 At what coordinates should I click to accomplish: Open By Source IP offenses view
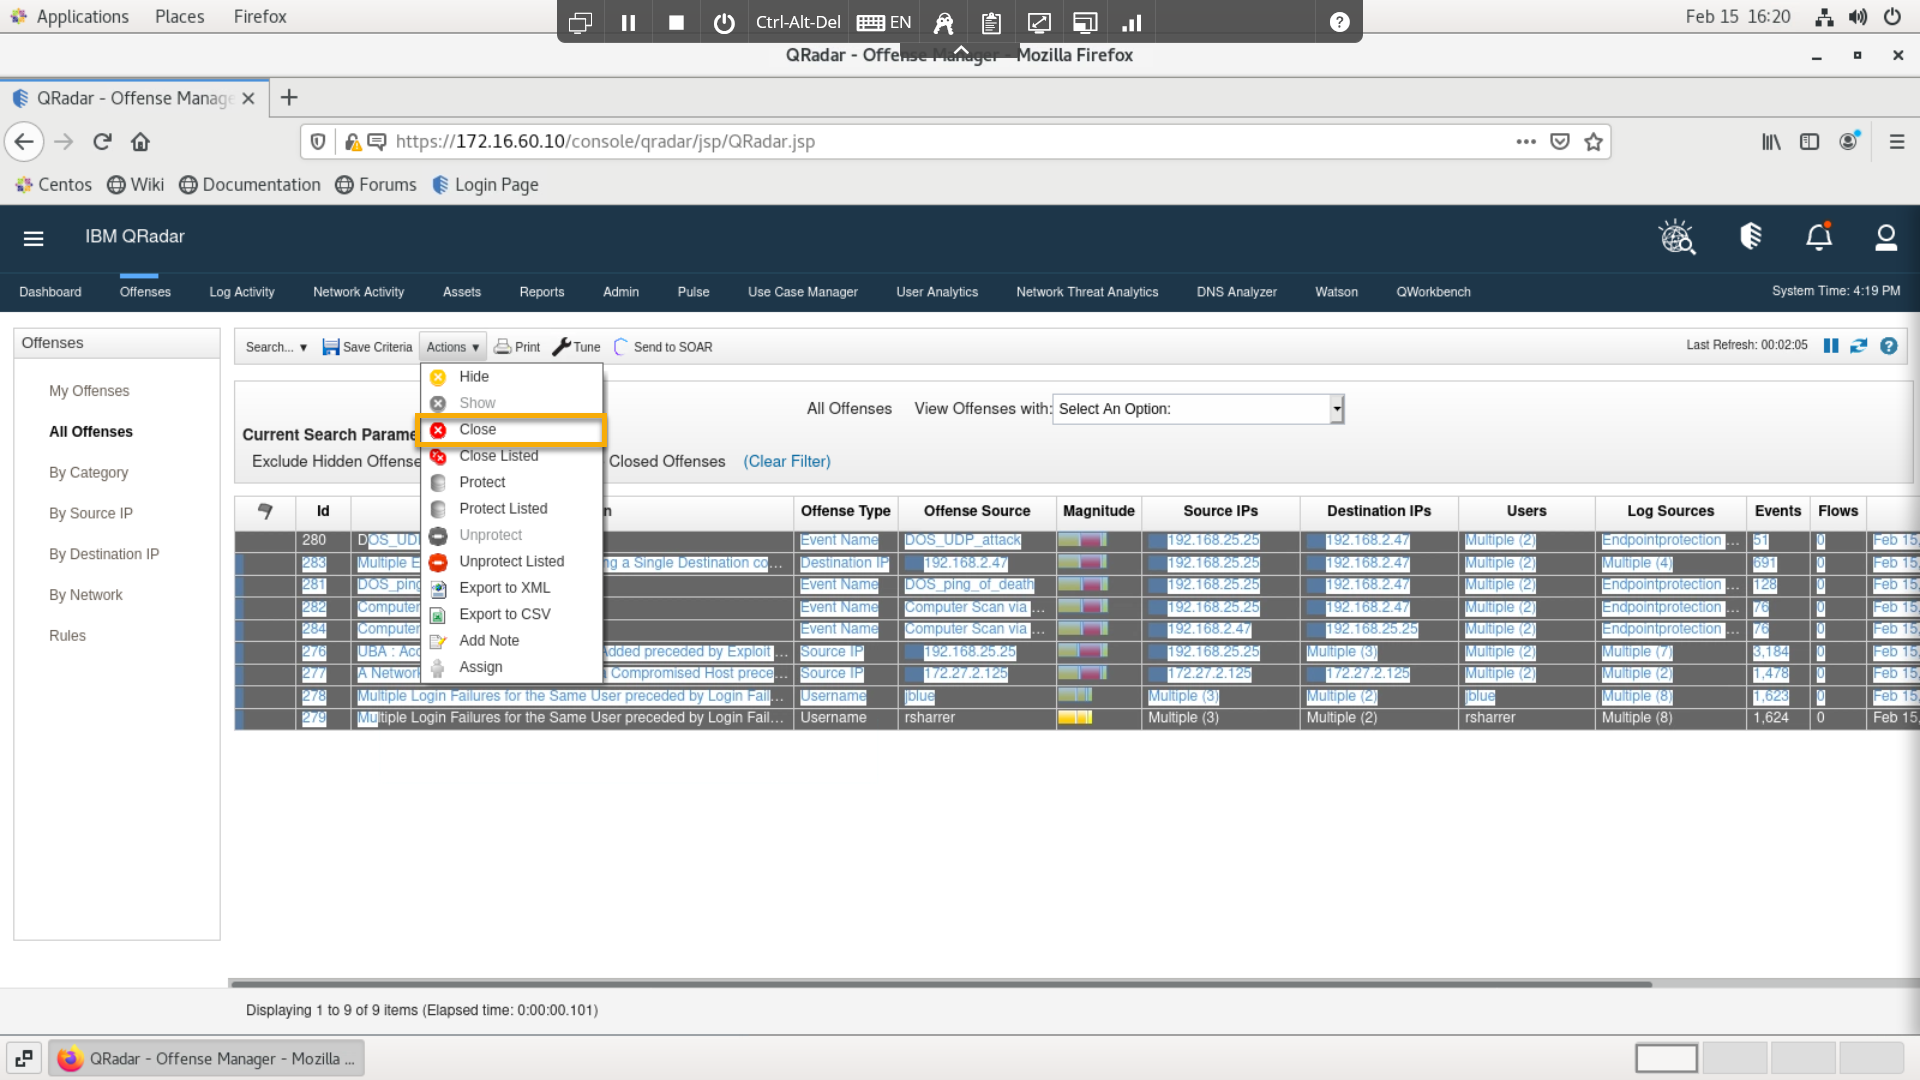(x=91, y=513)
